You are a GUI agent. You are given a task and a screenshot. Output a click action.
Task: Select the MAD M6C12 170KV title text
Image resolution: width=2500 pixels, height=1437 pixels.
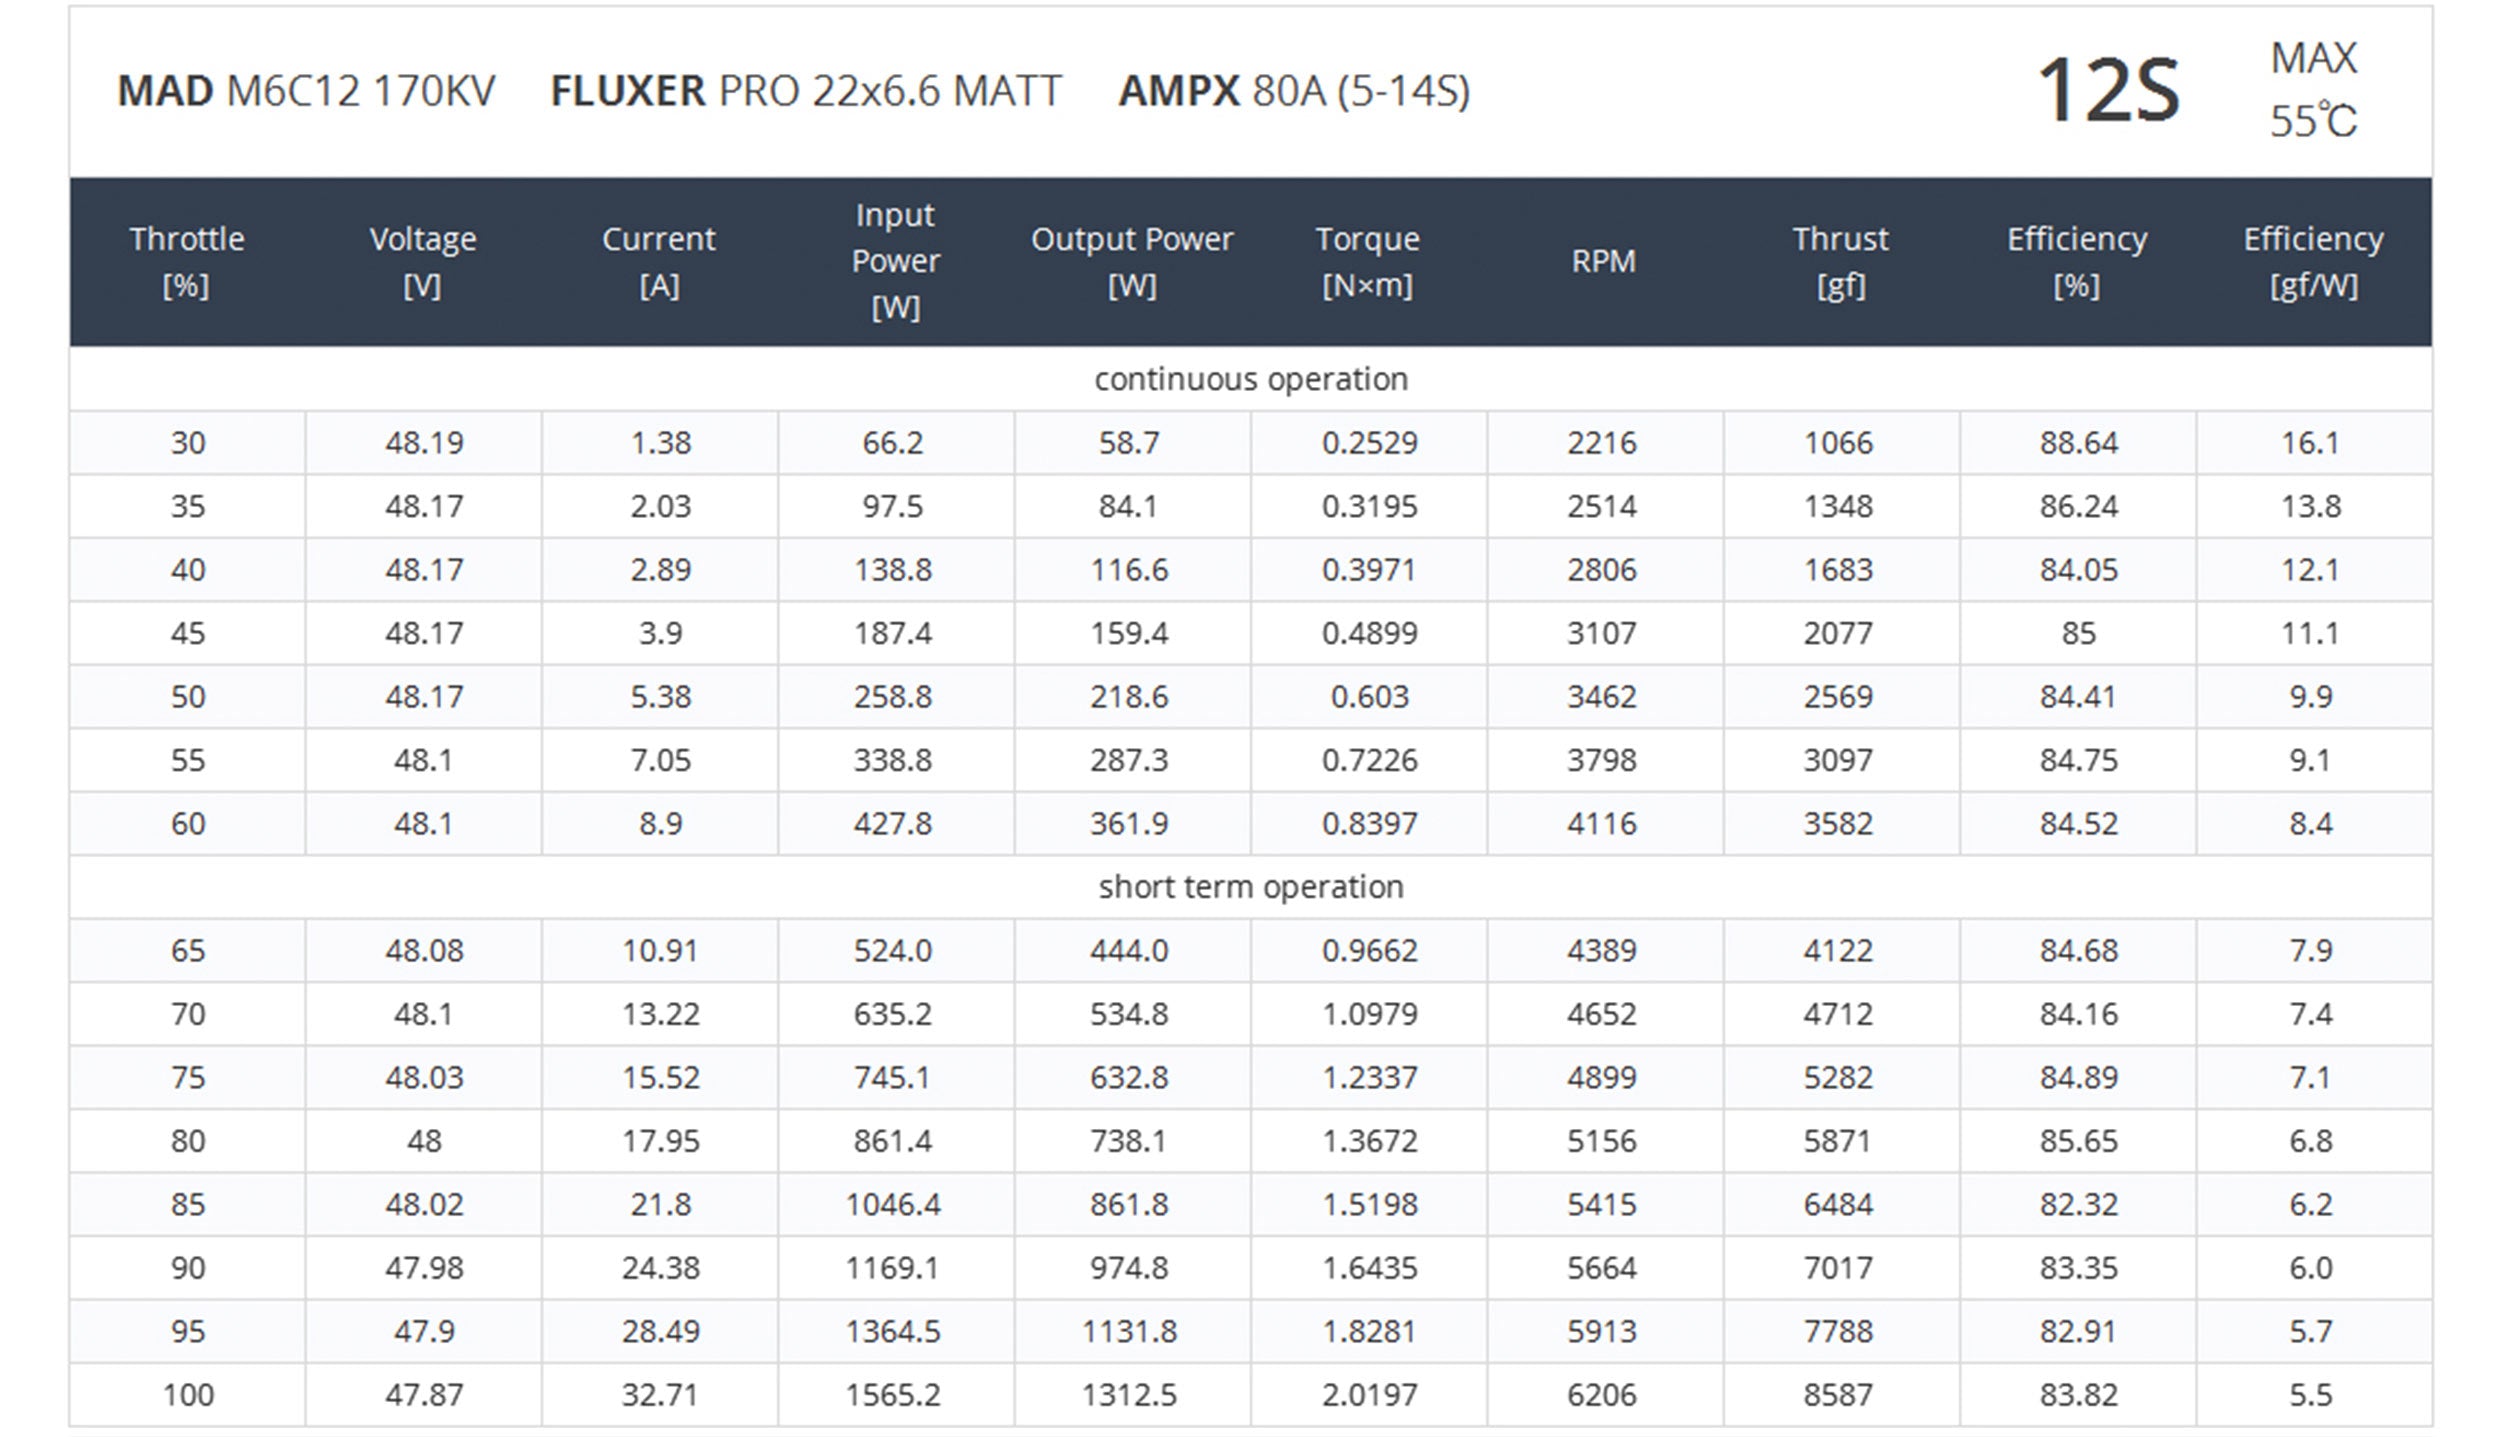(306, 91)
